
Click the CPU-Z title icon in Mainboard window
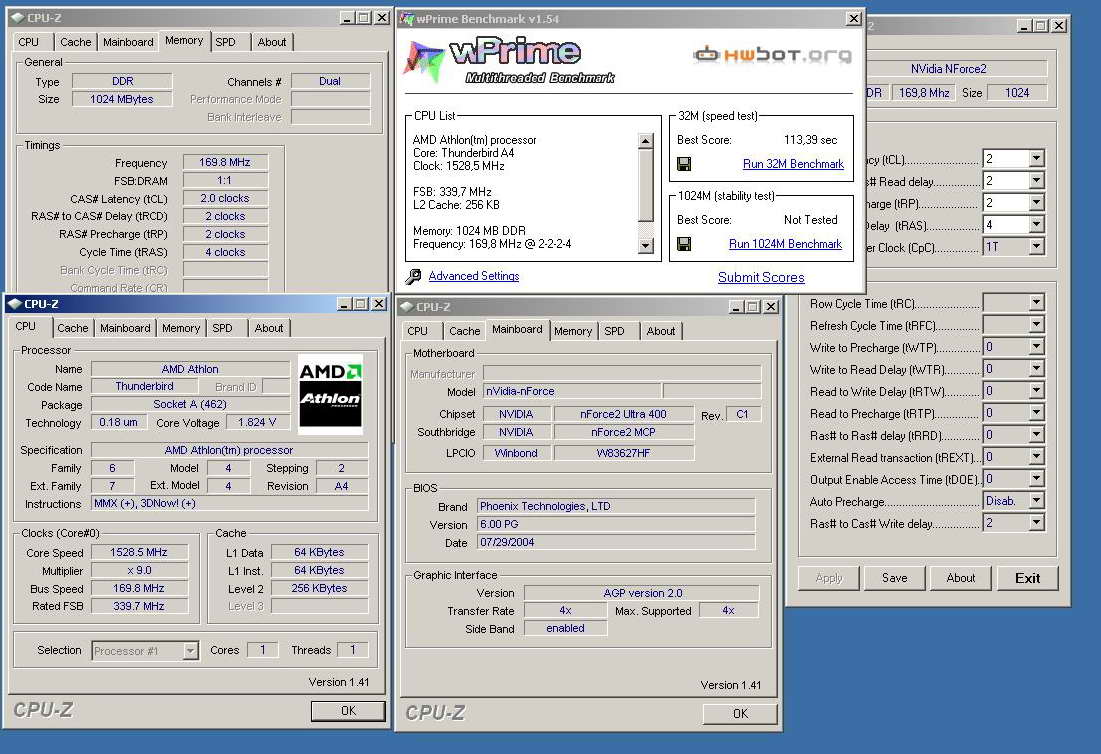tap(407, 307)
